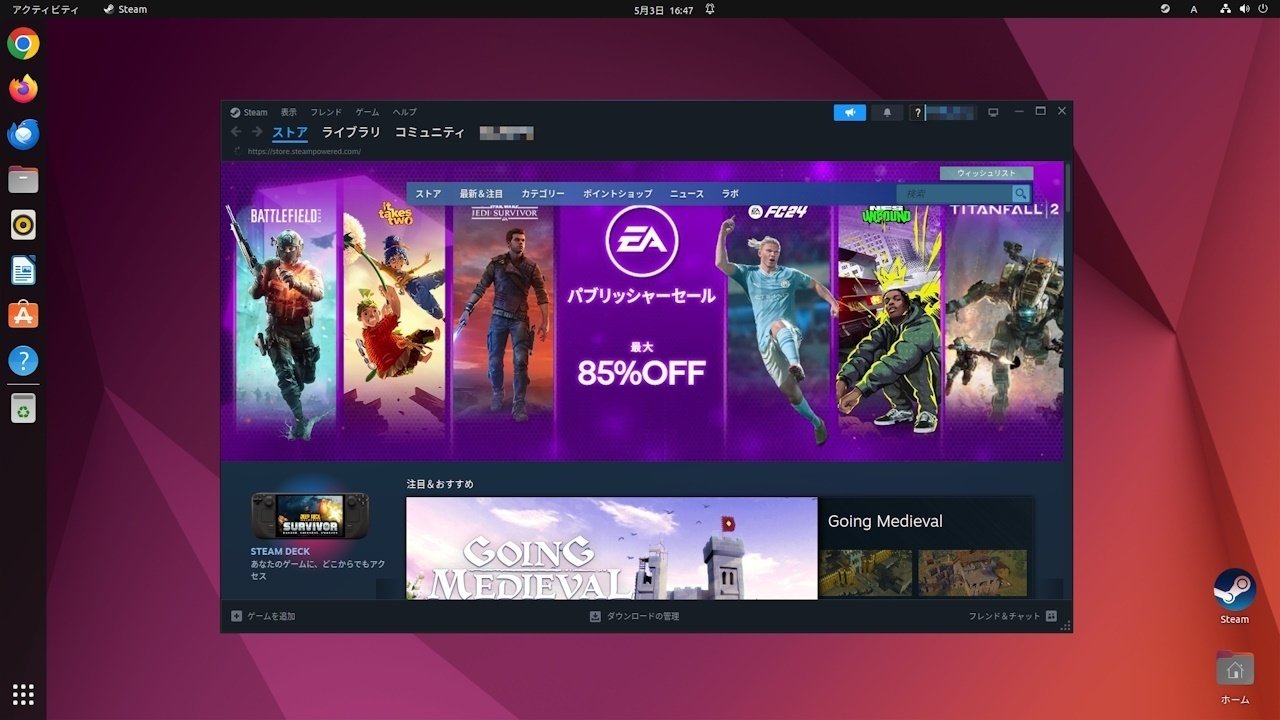Switch to the コミュニティ tab
Screen dimensions: 1280x720
pyautogui.click(x=430, y=132)
